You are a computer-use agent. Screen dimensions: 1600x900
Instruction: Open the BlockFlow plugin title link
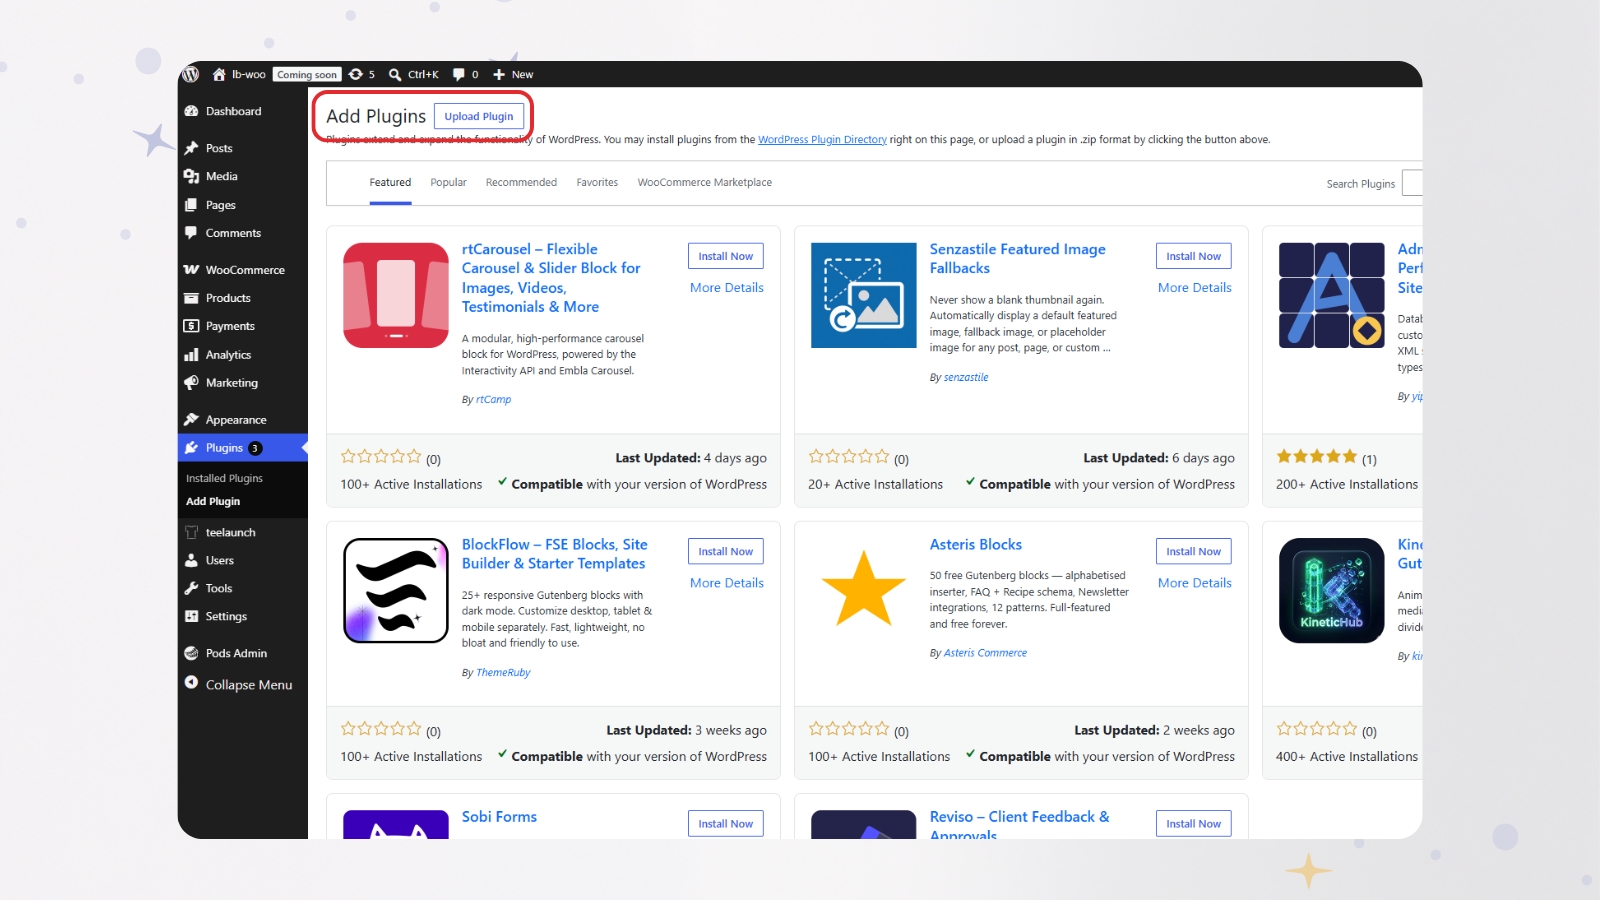tap(554, 554)
